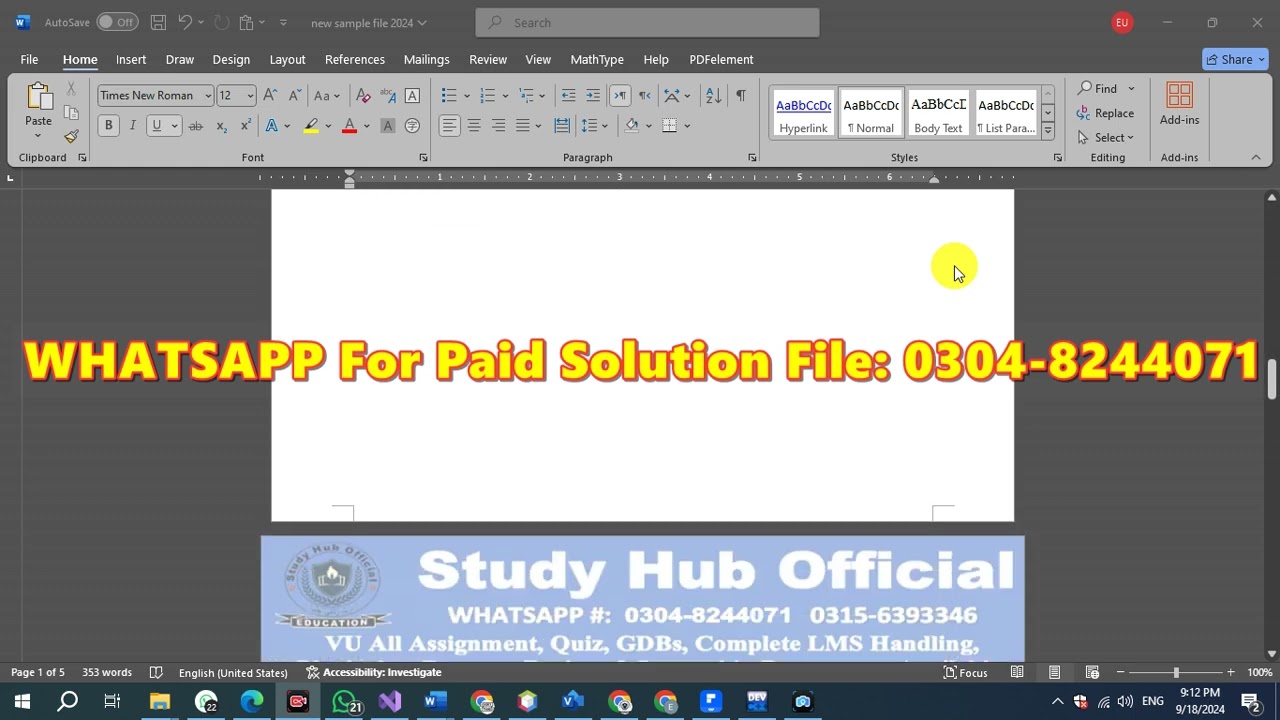Open borders dropdown arrow
This screenshot has width=1280, height=720.
coord(687,125)
